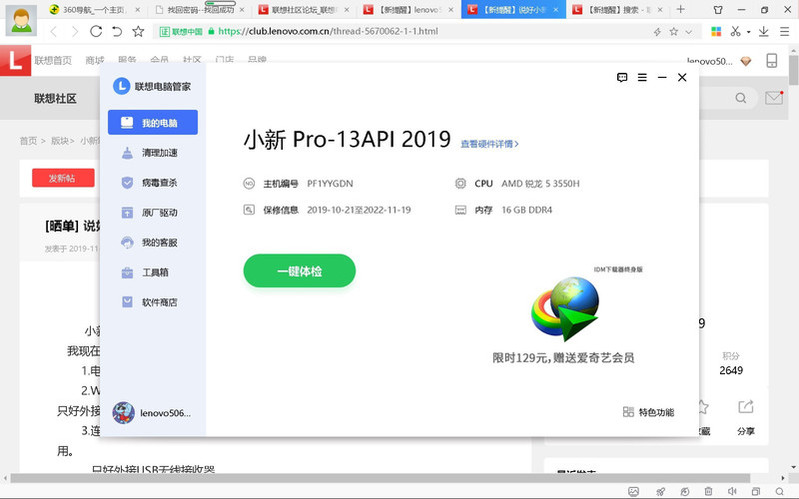799x499 pixels.
Task: Open 我的电脑 in Lenovo PC Manager sidebar
Action: tap(152, 122)
